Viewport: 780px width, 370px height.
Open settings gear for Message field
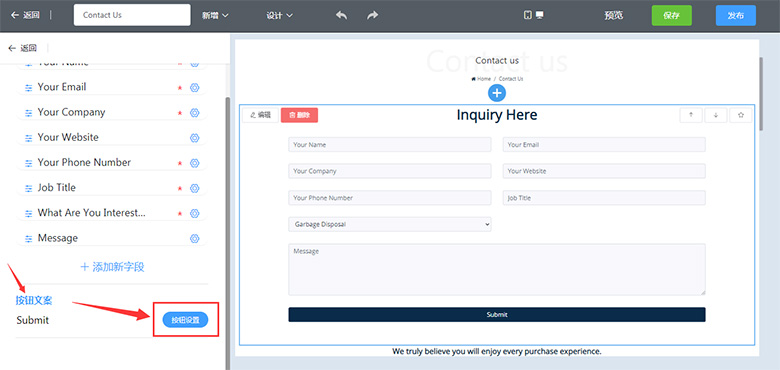(195, 239)
